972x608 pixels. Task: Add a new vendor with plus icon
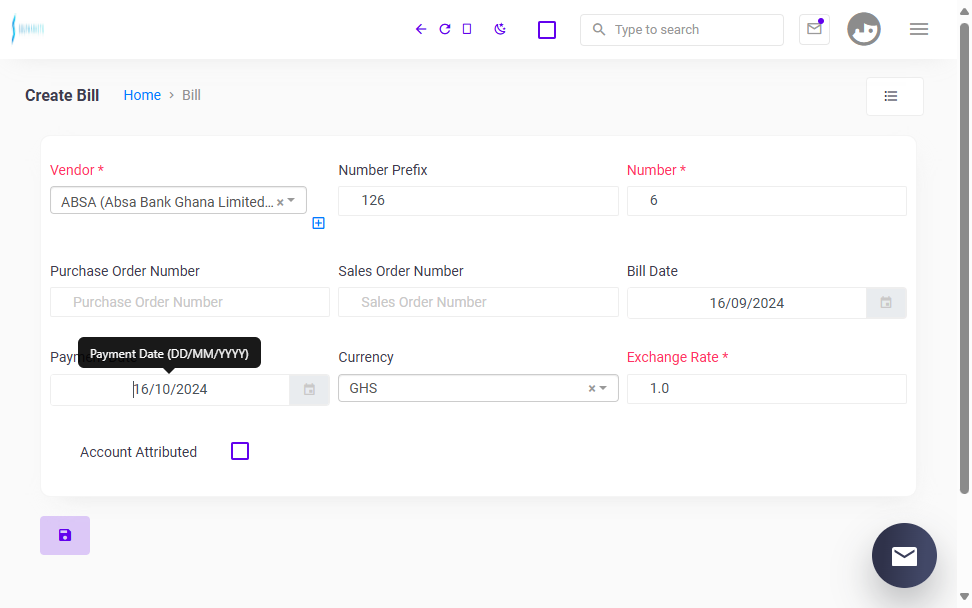pos(318,223)
